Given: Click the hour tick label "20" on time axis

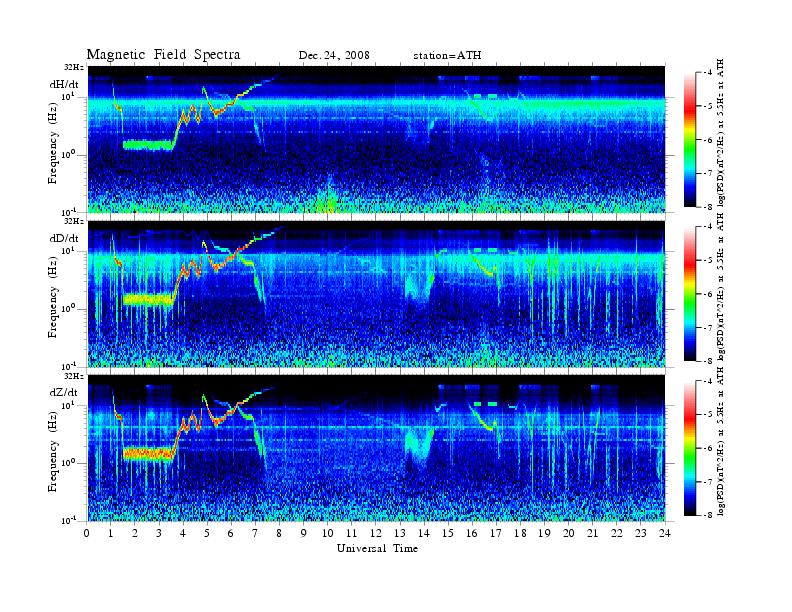Looking at the screenshot, I should 568,533.
